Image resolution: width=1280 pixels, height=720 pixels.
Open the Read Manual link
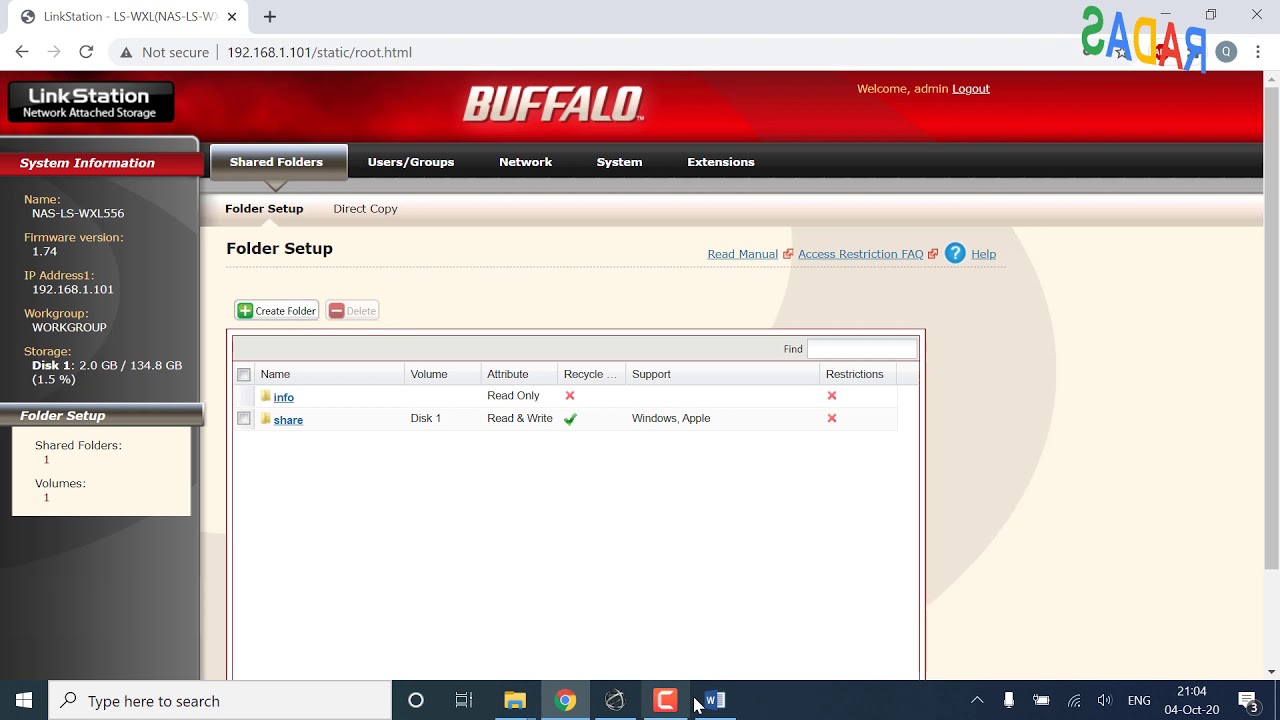coord(742,254)
